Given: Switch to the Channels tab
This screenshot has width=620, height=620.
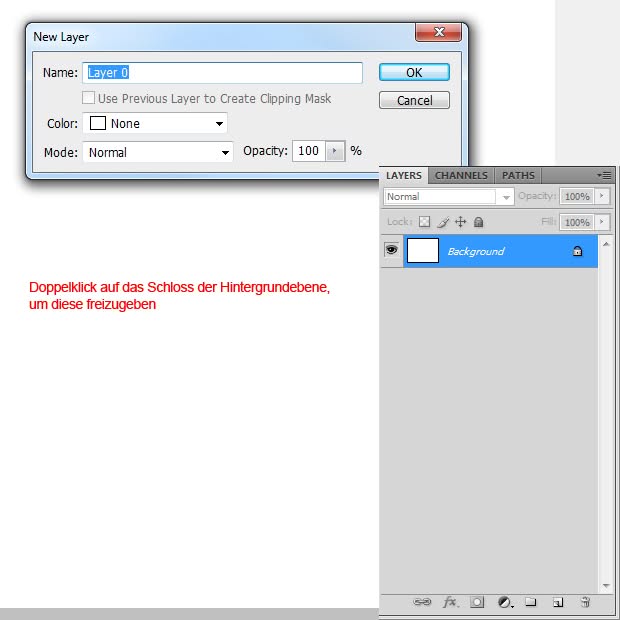Looking at the screenshot, I should click(x=461, y=176).
